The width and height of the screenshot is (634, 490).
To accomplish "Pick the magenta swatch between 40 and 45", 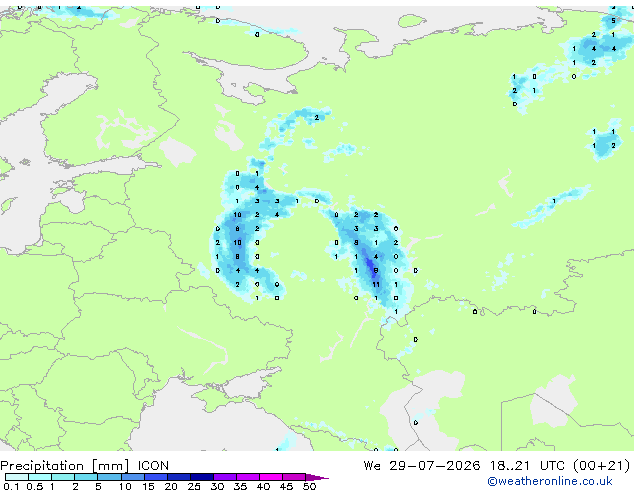I will (271, 477).
